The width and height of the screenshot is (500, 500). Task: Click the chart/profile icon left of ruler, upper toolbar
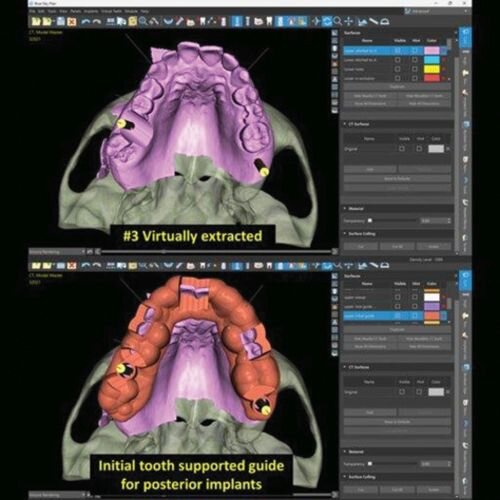pyautogui.click(x=363, y=22)
